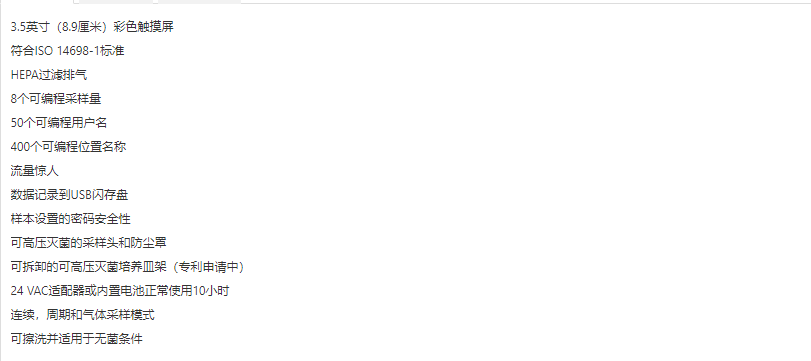Select the 数据记录到USB闪存盘 line
This screenshot has height=361, width=811.
point(69,195)
